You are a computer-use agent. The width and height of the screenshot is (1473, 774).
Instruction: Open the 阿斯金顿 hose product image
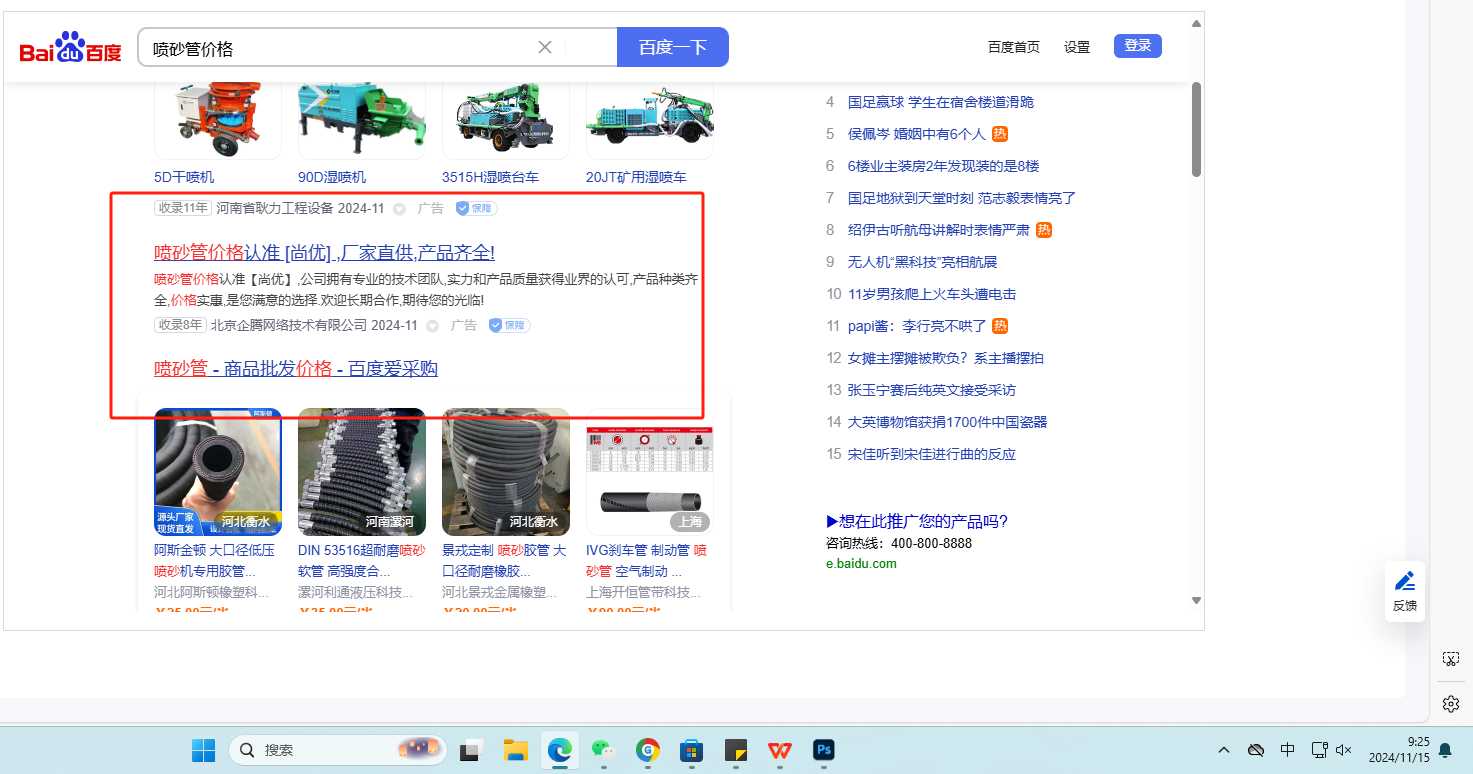click(218, 472)
